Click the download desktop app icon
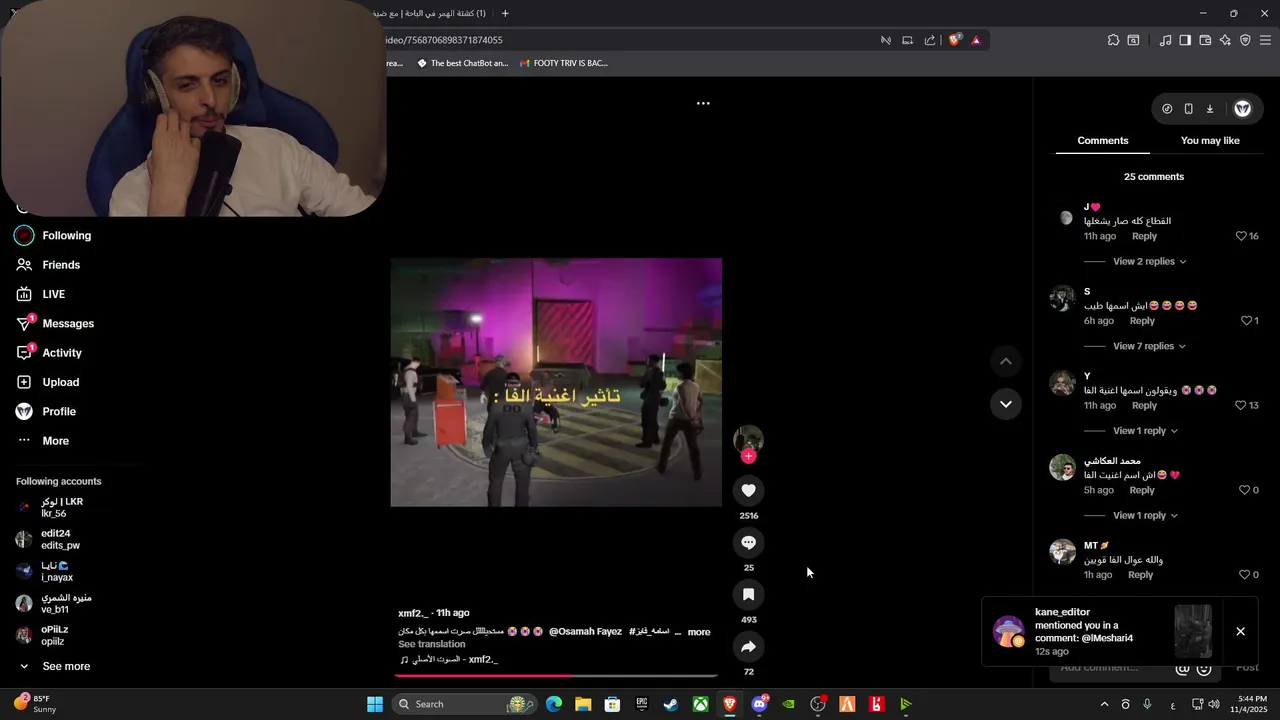 point(1209,109)
